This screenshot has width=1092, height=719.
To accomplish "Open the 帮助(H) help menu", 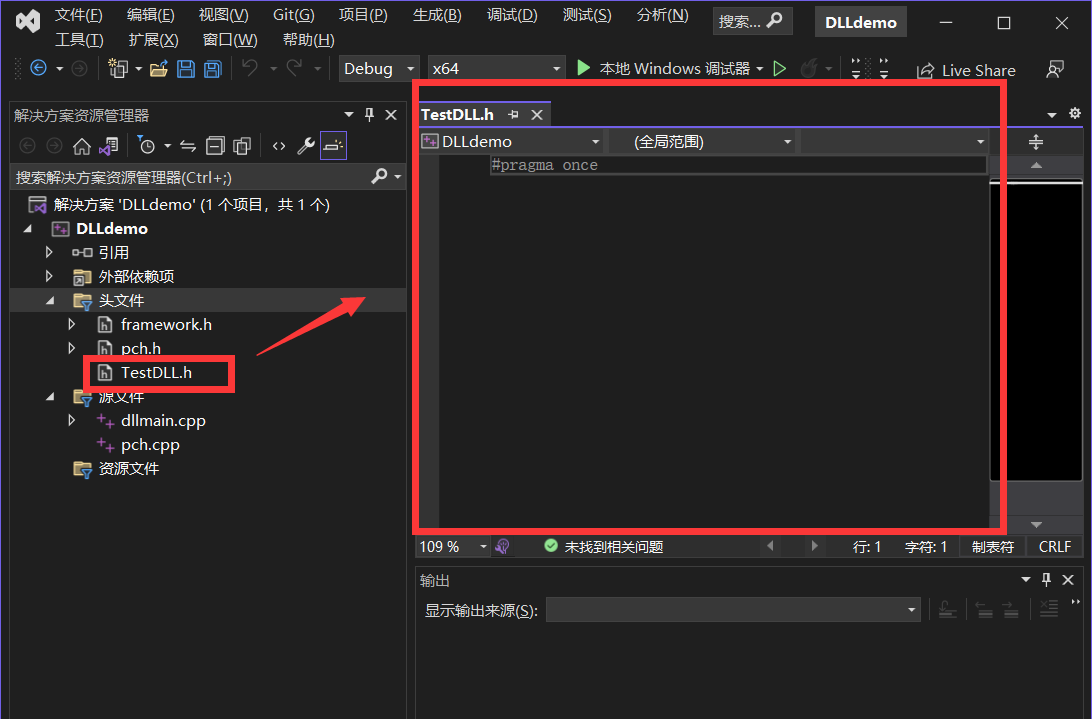I will (x=309, y=40).
